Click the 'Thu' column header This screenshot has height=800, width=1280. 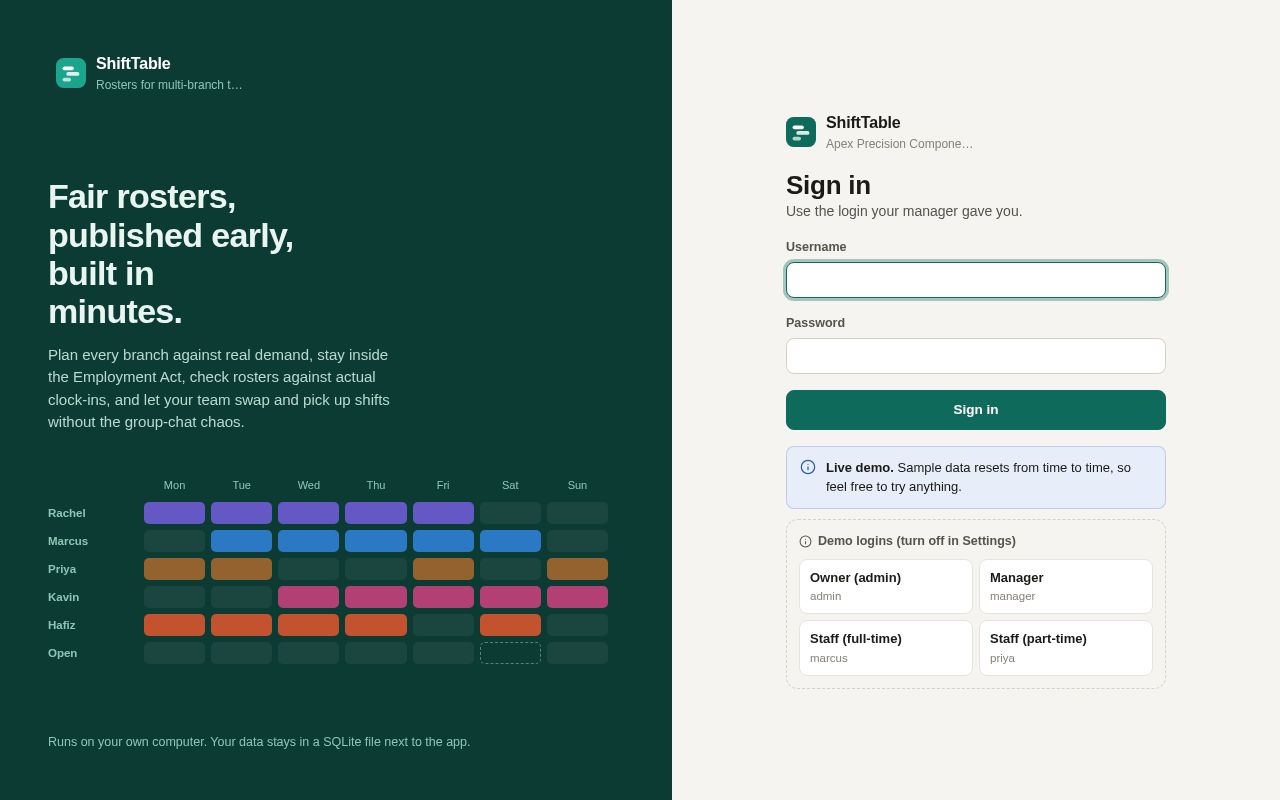point(376,485)
